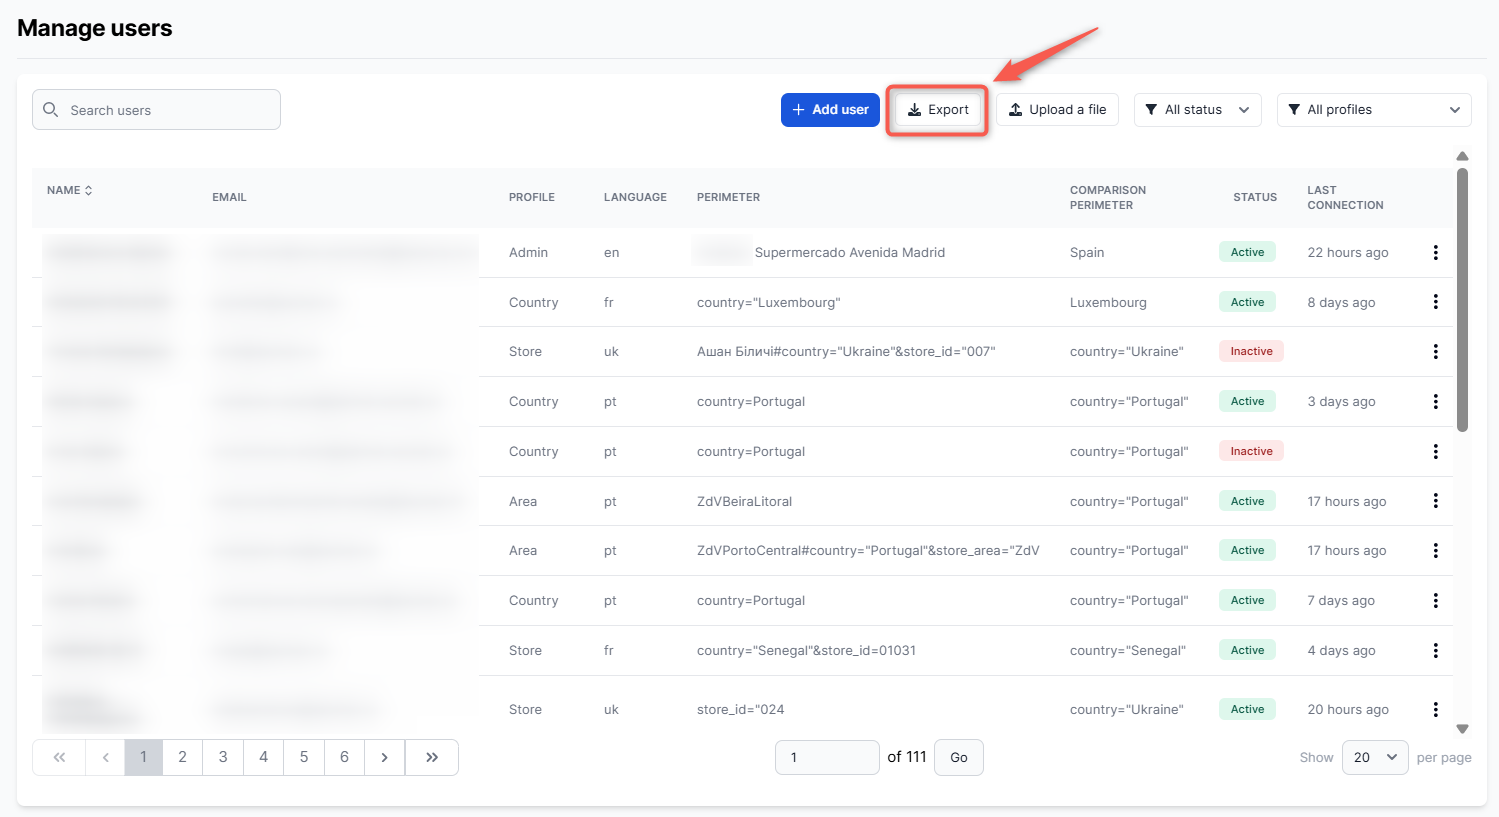Screen dimensions: 1499x817
Task: Switch to page 3 of results
Action: tap(223, 758)
